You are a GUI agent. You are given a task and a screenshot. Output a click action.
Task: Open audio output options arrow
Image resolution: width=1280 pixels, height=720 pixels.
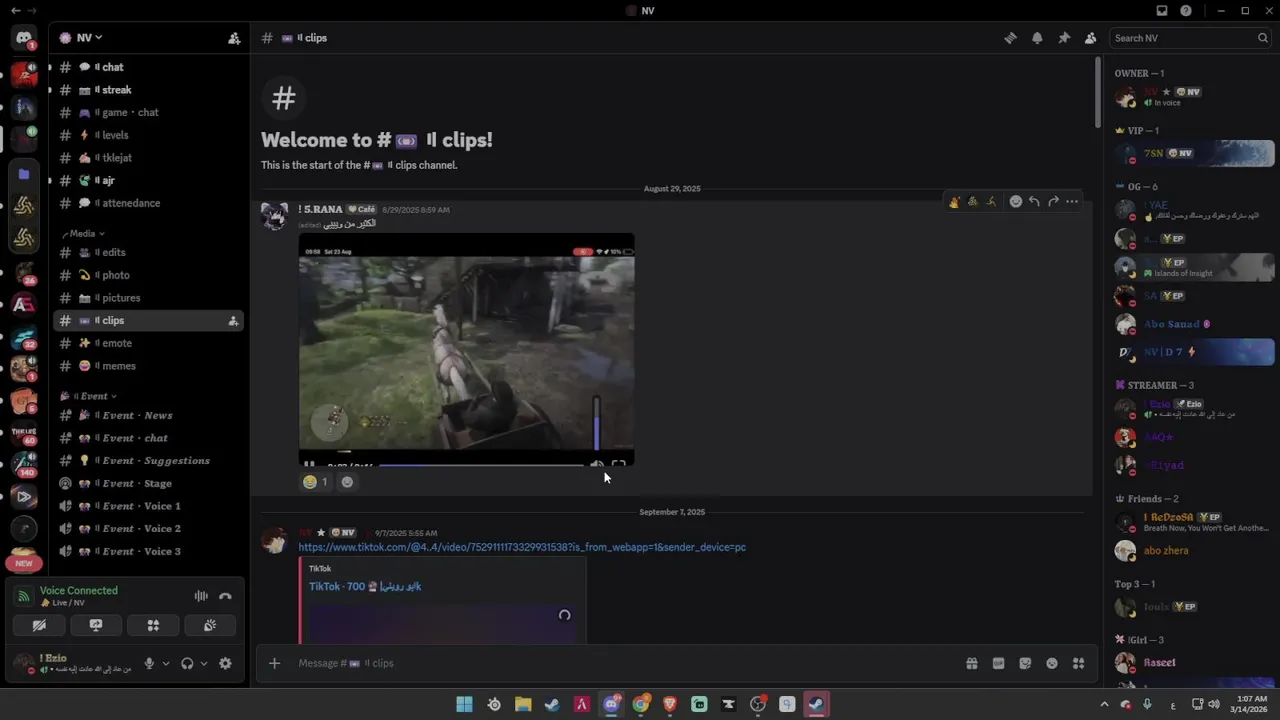204,663
